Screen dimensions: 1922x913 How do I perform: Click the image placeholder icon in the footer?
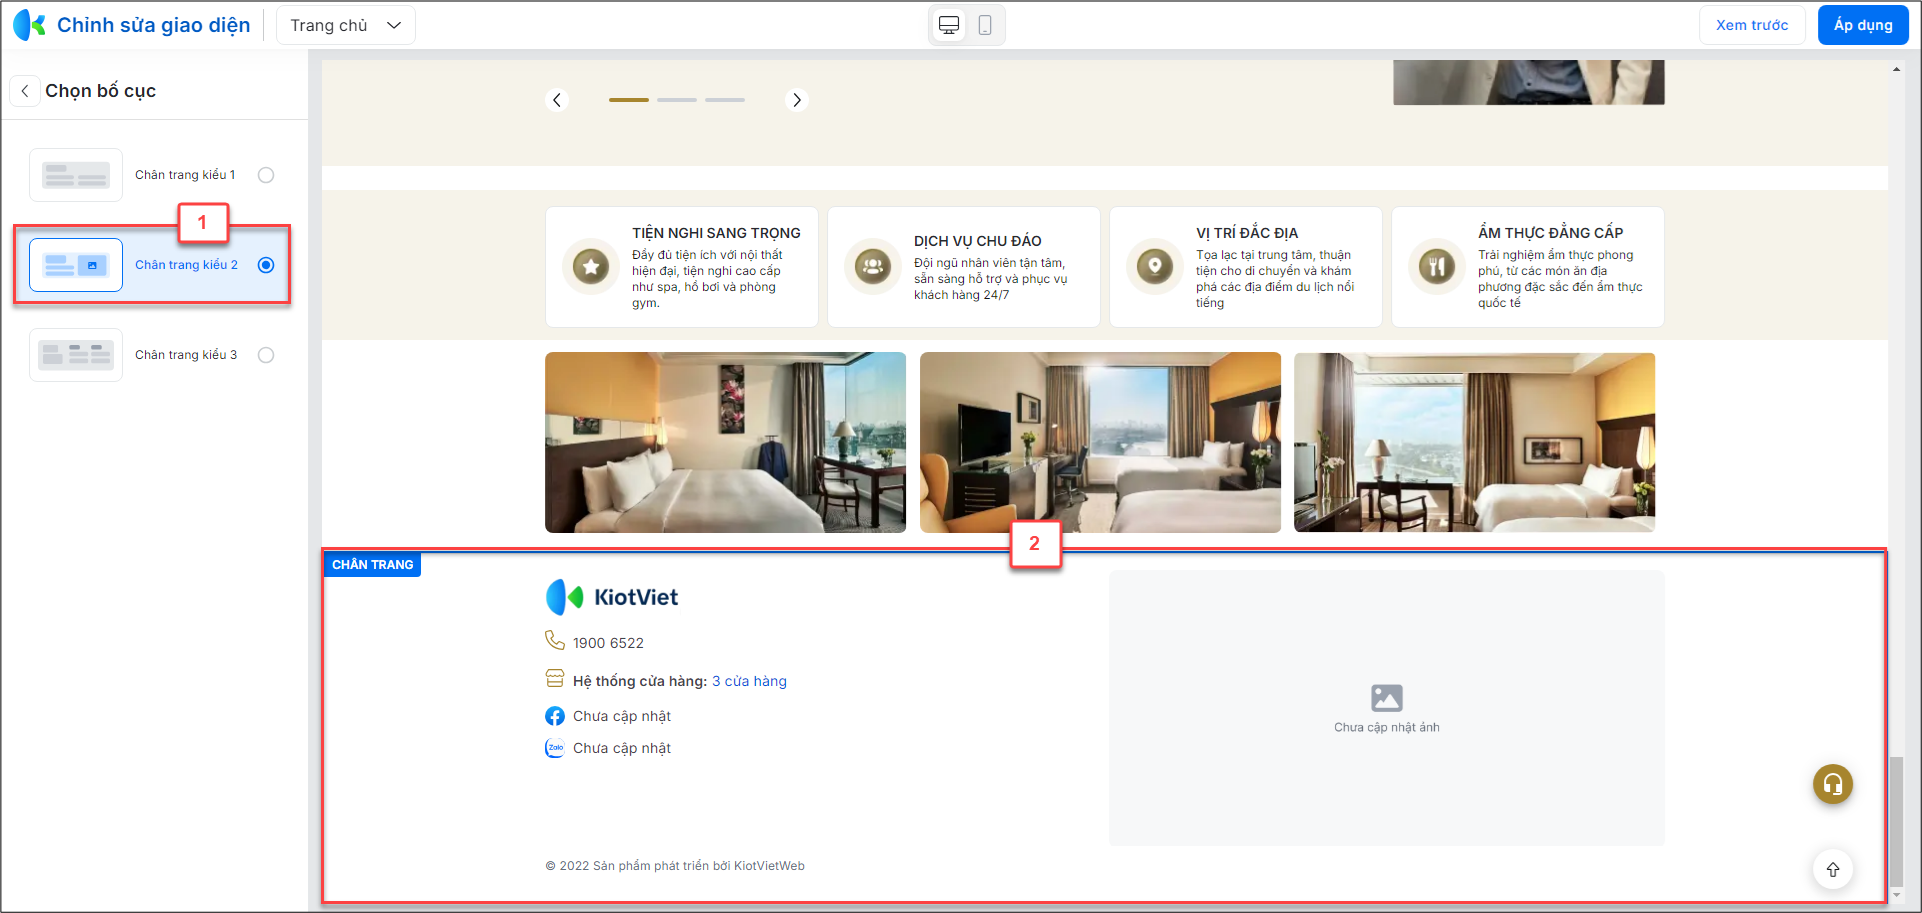pos(1387,697)
